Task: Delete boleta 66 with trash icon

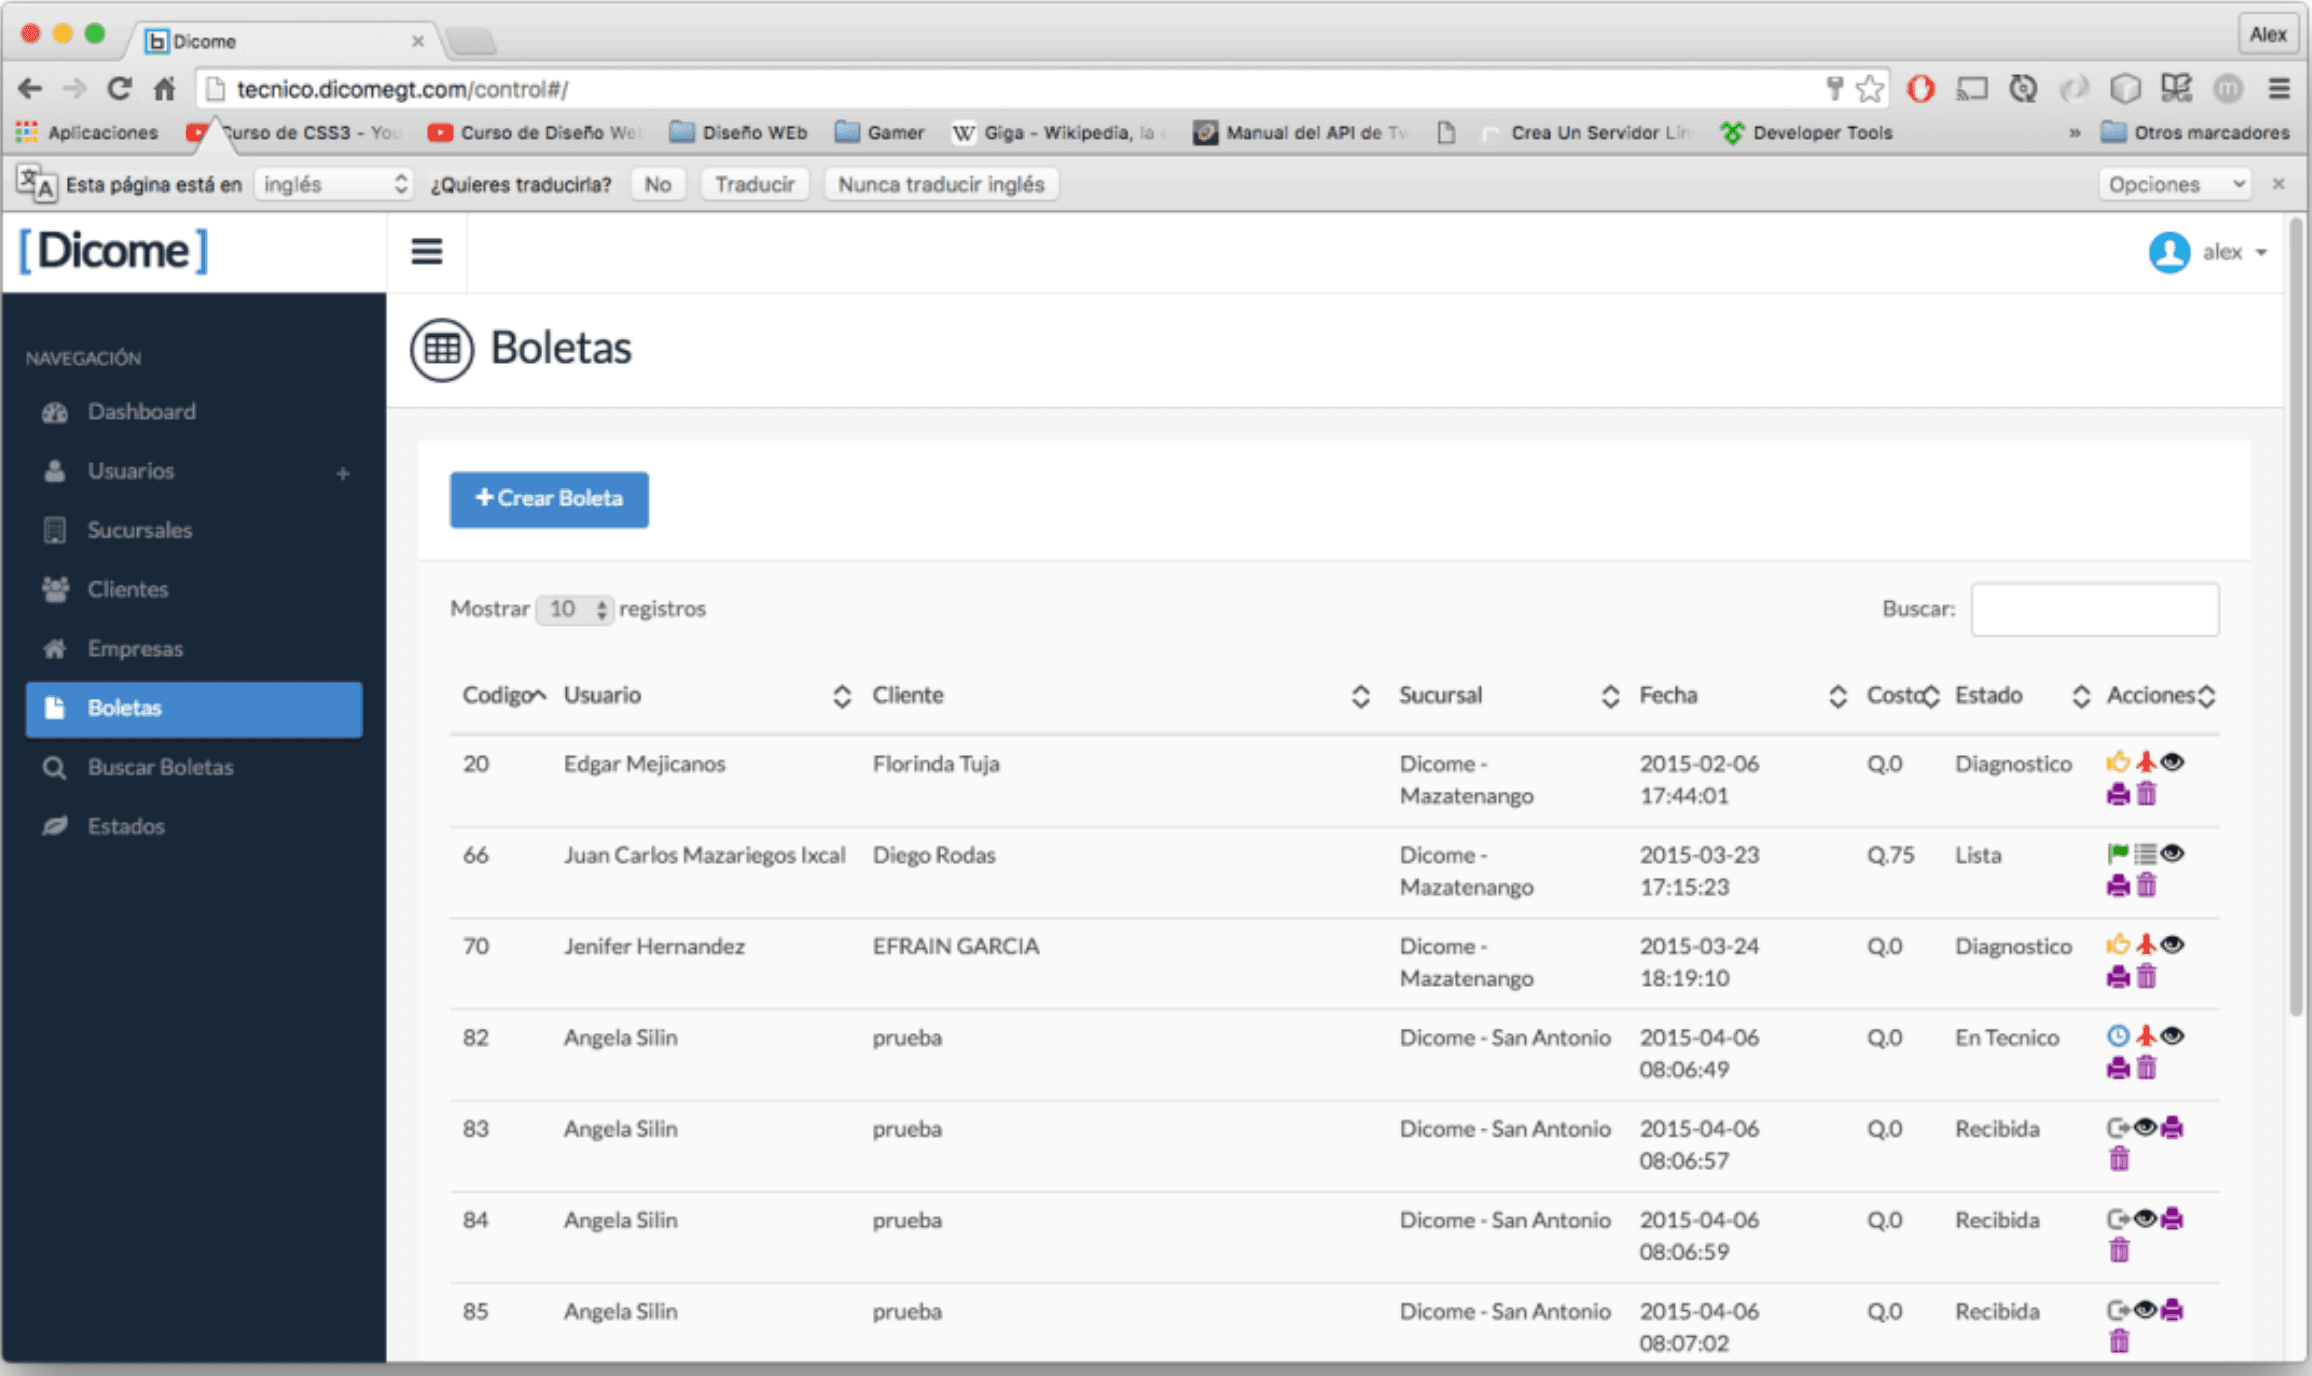Action: pyautogui.click(x=2147, y=886)
